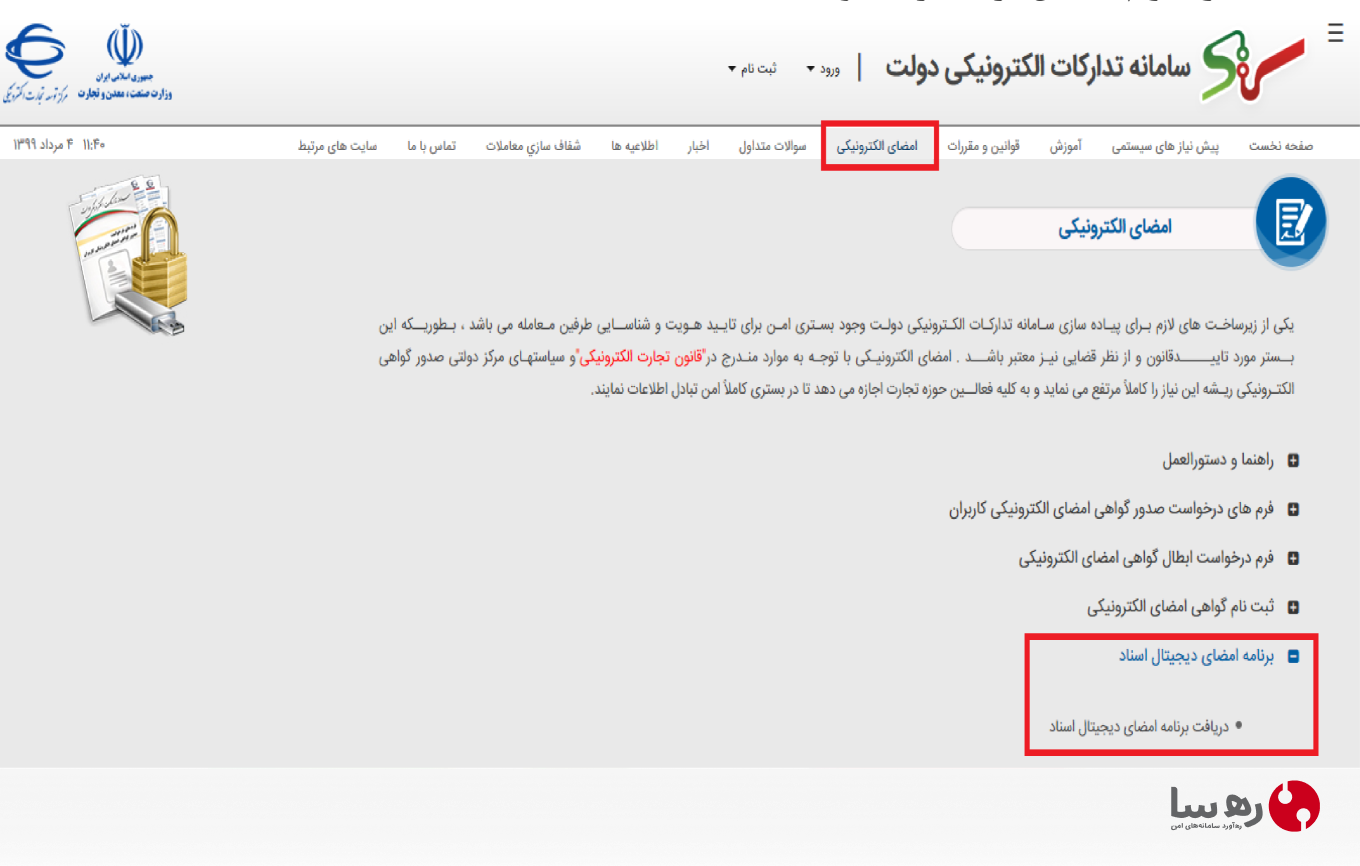Open "سوالات متداول" in the navigation bar

pos(772,146)
